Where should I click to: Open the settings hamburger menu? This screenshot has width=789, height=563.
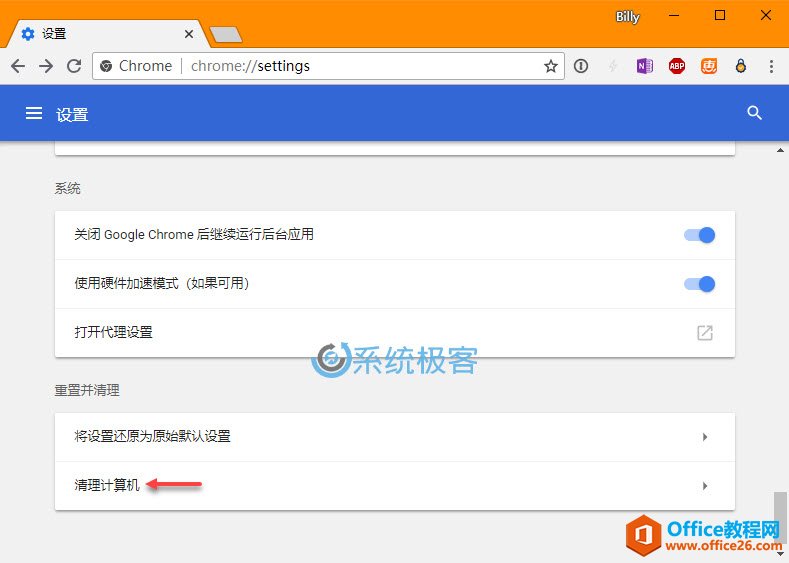34,113
